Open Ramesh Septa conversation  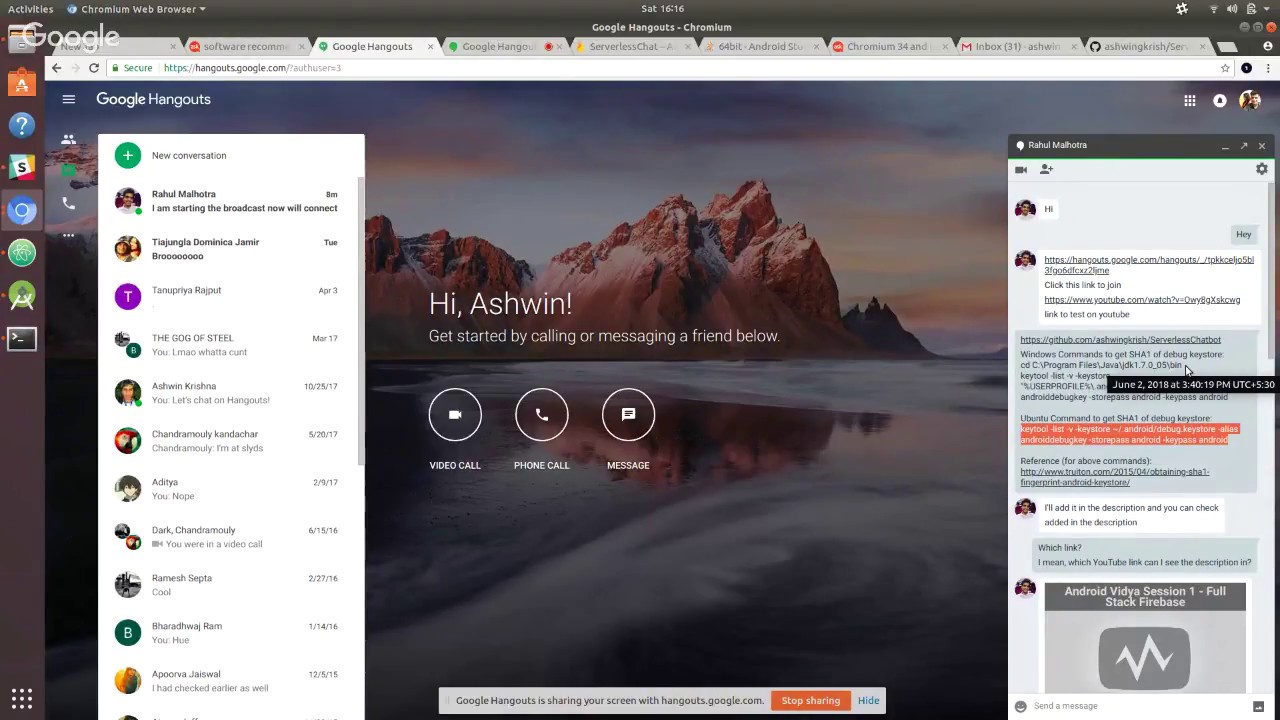231,585
